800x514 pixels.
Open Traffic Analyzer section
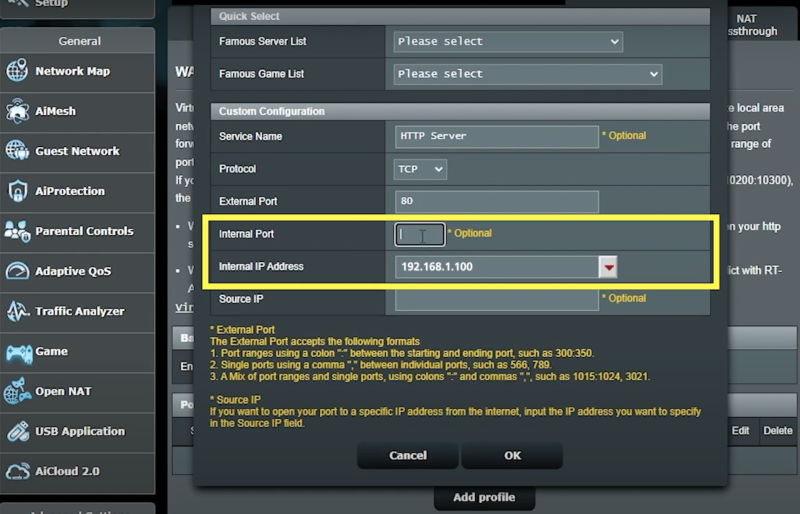click(78, 311)
